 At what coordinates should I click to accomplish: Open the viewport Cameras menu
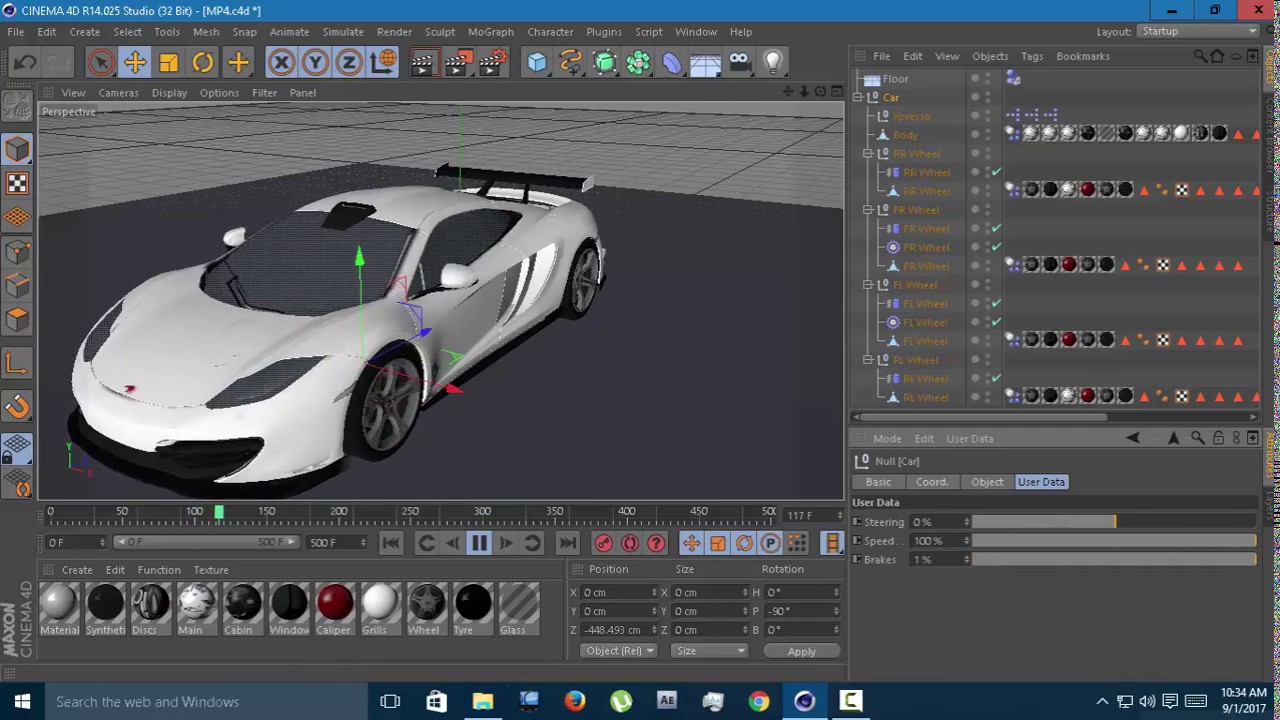tap(118, 93)
